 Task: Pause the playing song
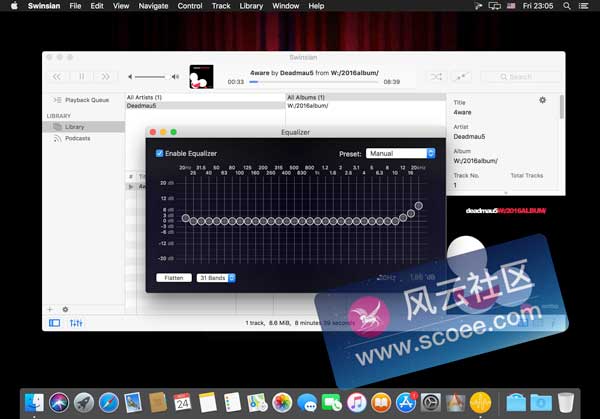click(82, 77)
